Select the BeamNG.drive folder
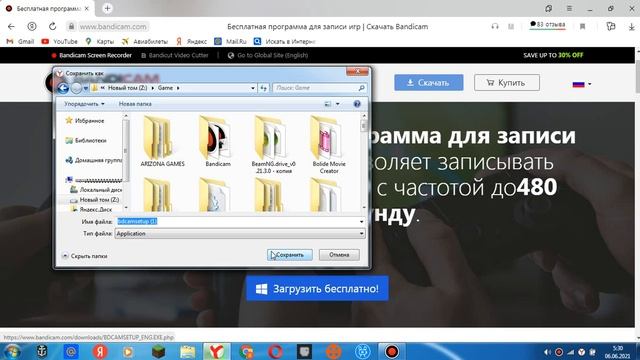The height and width of the screenshot is (360, 640). (x=273, y=144)
